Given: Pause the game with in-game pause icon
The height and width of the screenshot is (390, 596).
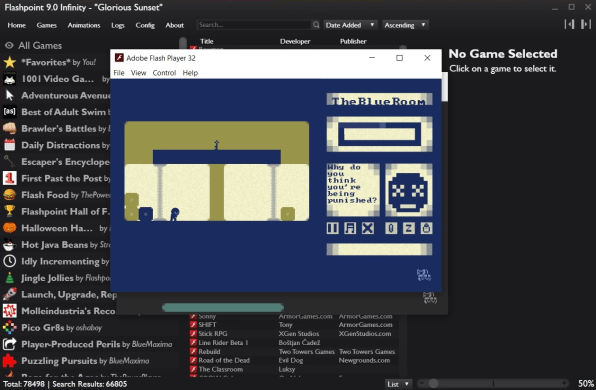Looking at the screenshot, I should click(333, 228).
